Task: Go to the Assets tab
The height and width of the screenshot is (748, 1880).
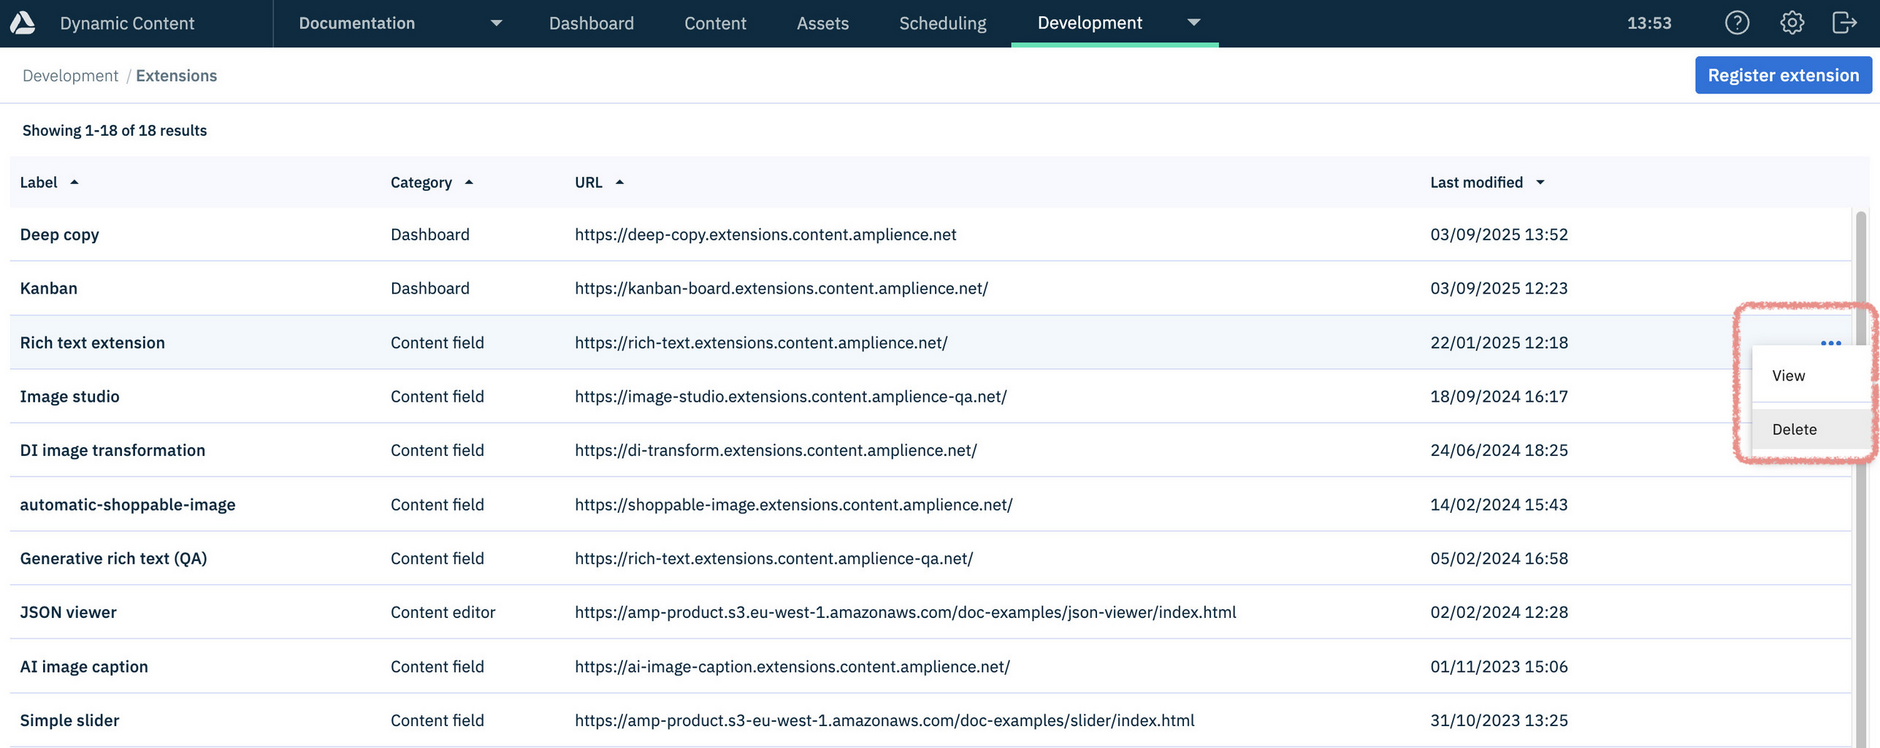Action: pos(822,23)
